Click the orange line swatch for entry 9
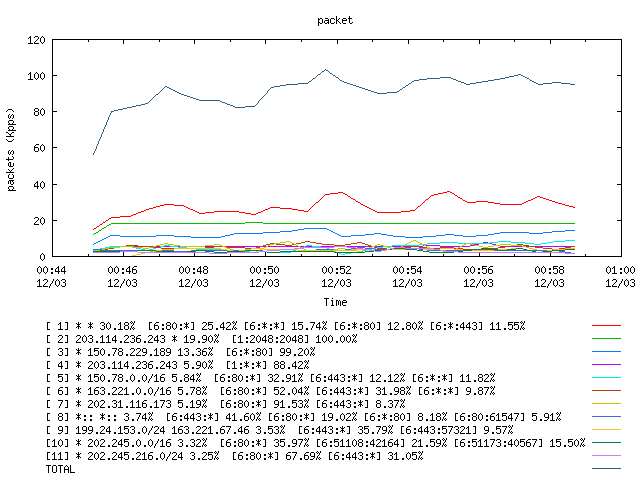The width and height of the screenshot is (640, 480). coord(606,429)
